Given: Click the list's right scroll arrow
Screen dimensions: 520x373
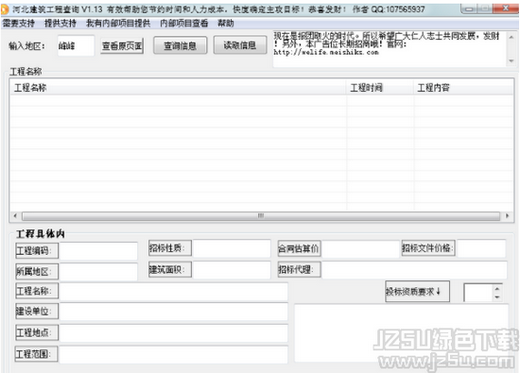Looking at the screenshot, I should [507, 216].
